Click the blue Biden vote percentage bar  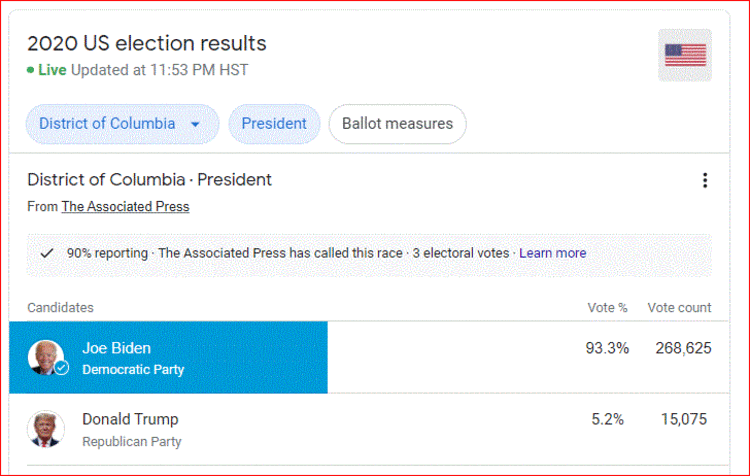(x=168, y=357)
